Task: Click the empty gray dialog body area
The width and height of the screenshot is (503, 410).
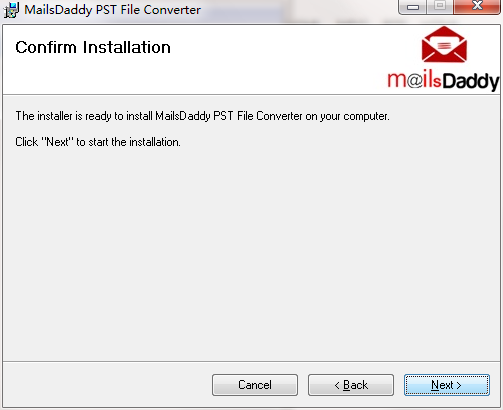Action: (x=251, y=253)
